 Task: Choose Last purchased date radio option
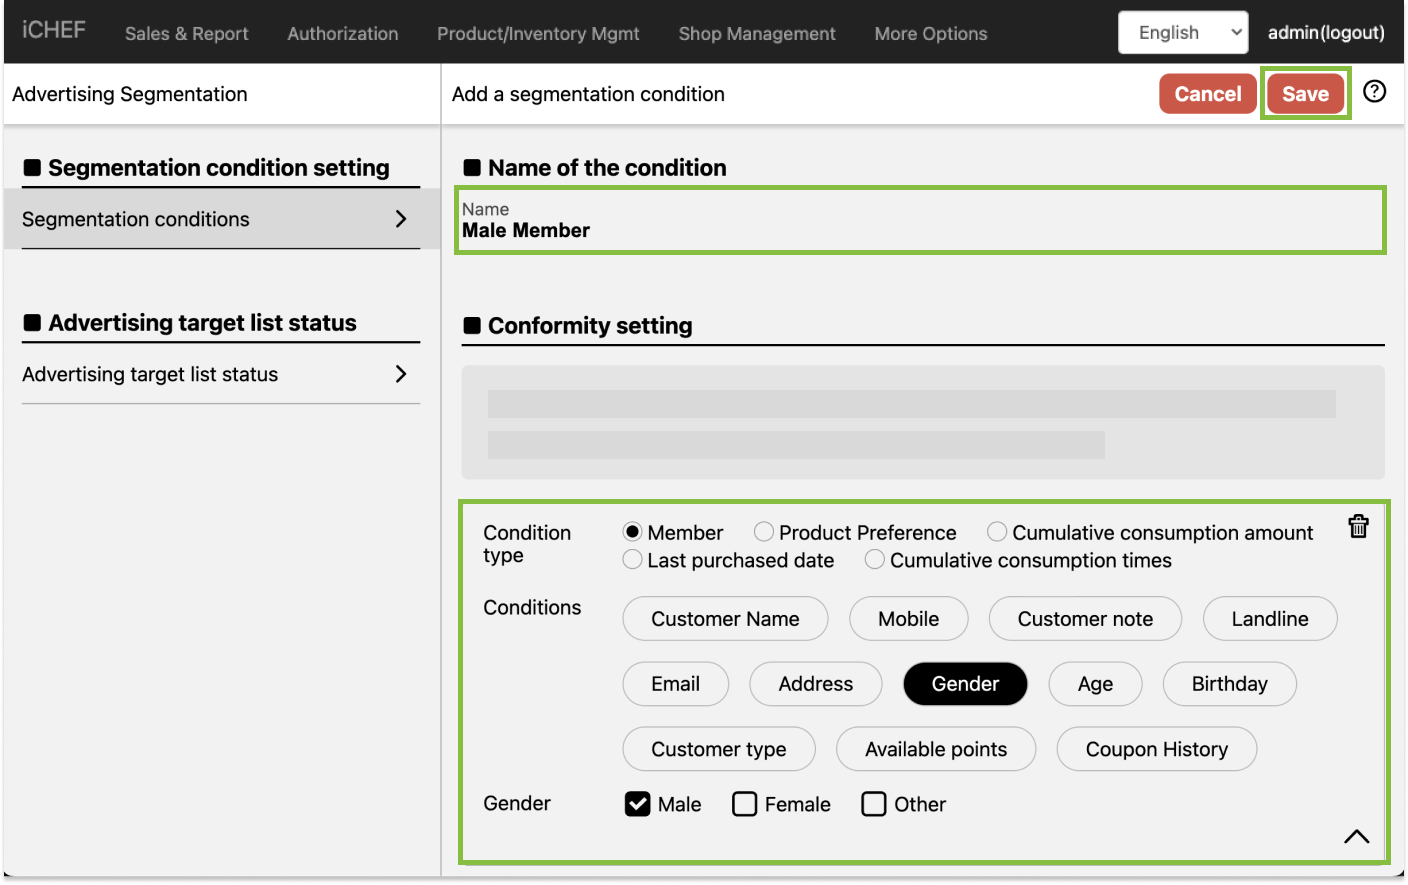(632, 560)
